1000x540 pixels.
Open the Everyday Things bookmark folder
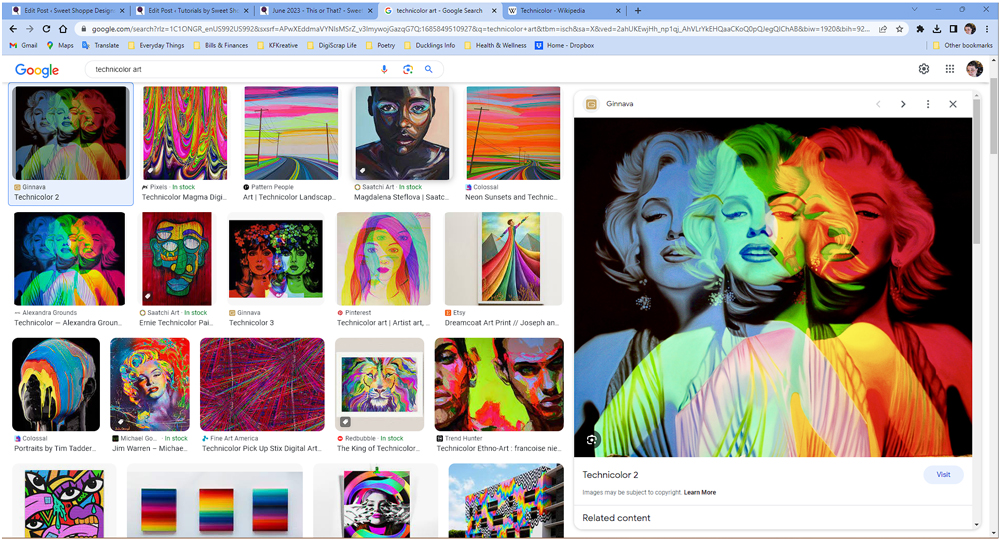click(x=156, y=45)
